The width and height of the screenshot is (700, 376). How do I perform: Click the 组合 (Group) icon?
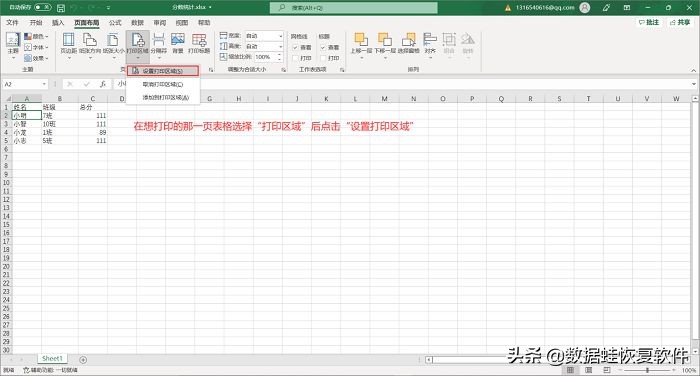449,39
